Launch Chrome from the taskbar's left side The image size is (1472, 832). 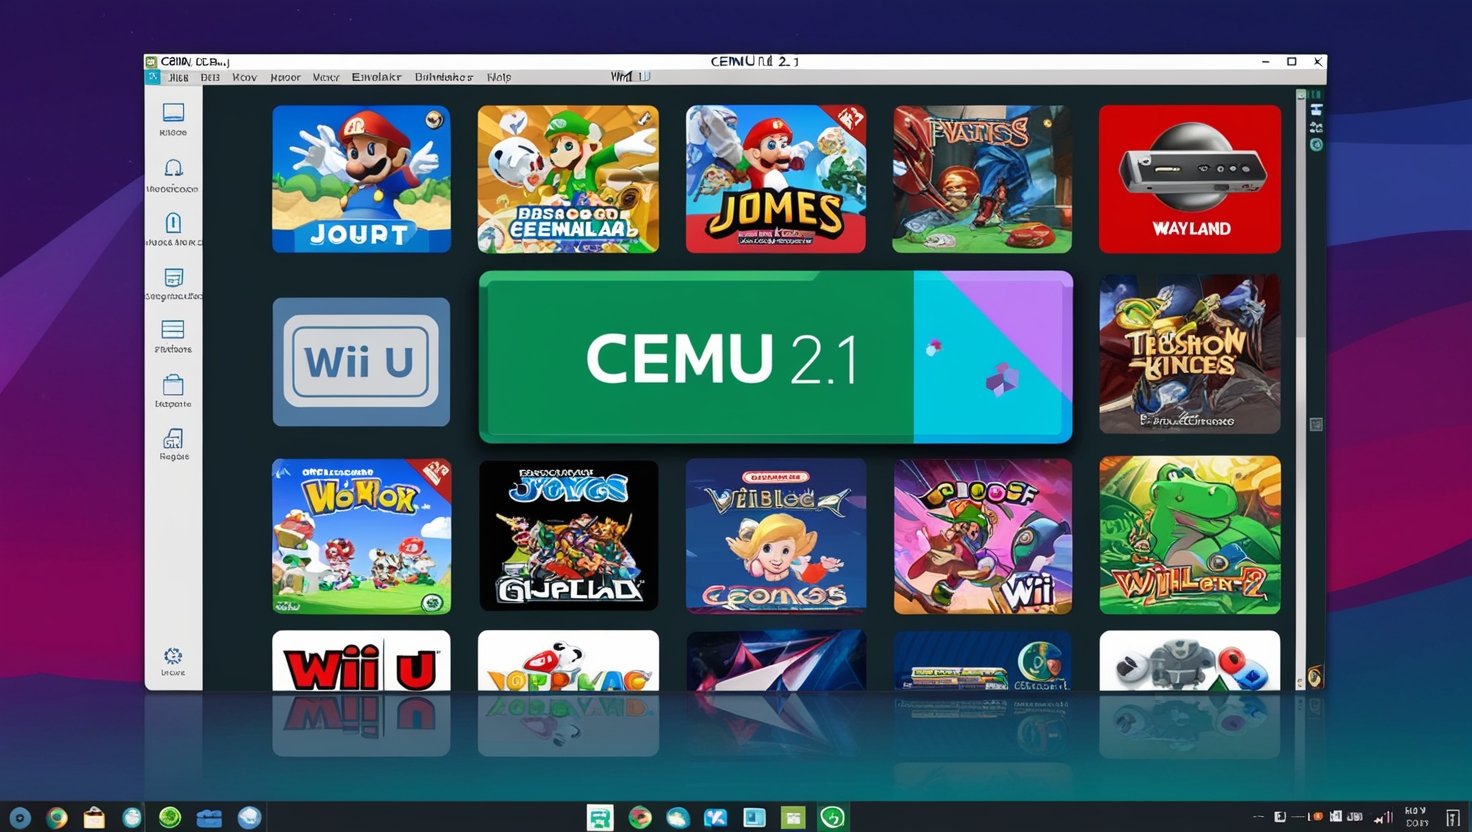(x=57, y=817)
